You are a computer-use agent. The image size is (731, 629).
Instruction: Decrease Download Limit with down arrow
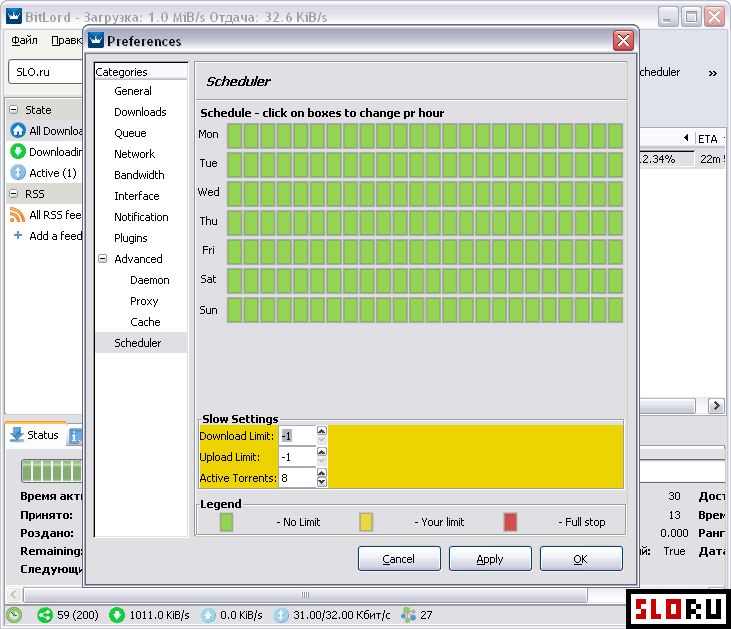[322, 441]
